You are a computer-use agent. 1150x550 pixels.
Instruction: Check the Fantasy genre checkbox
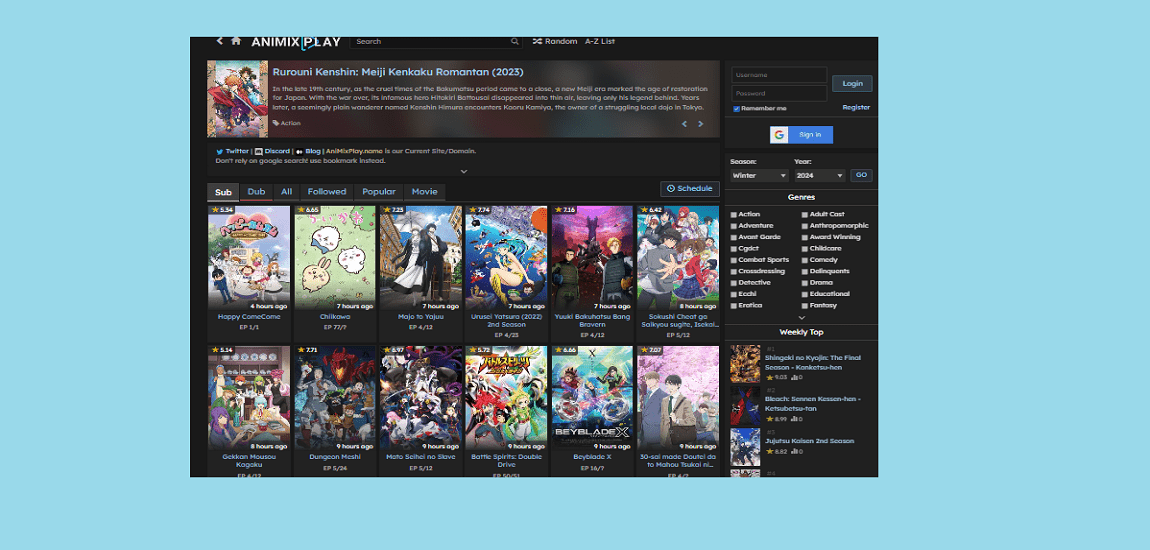tap(805, 306)
